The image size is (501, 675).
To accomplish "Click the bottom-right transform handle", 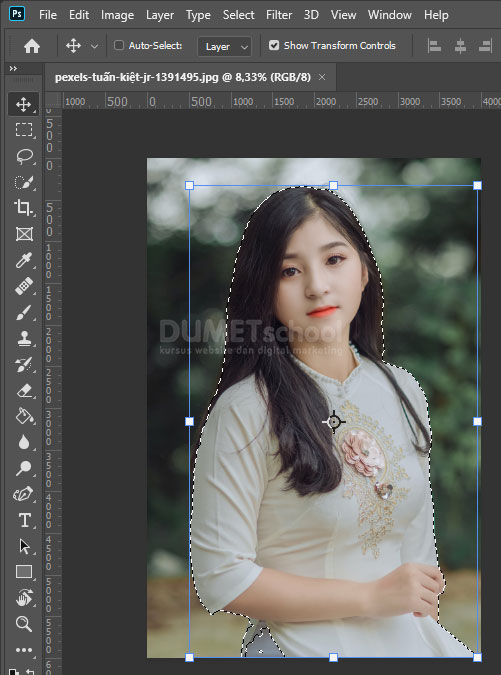I will [x=477, y=657].
